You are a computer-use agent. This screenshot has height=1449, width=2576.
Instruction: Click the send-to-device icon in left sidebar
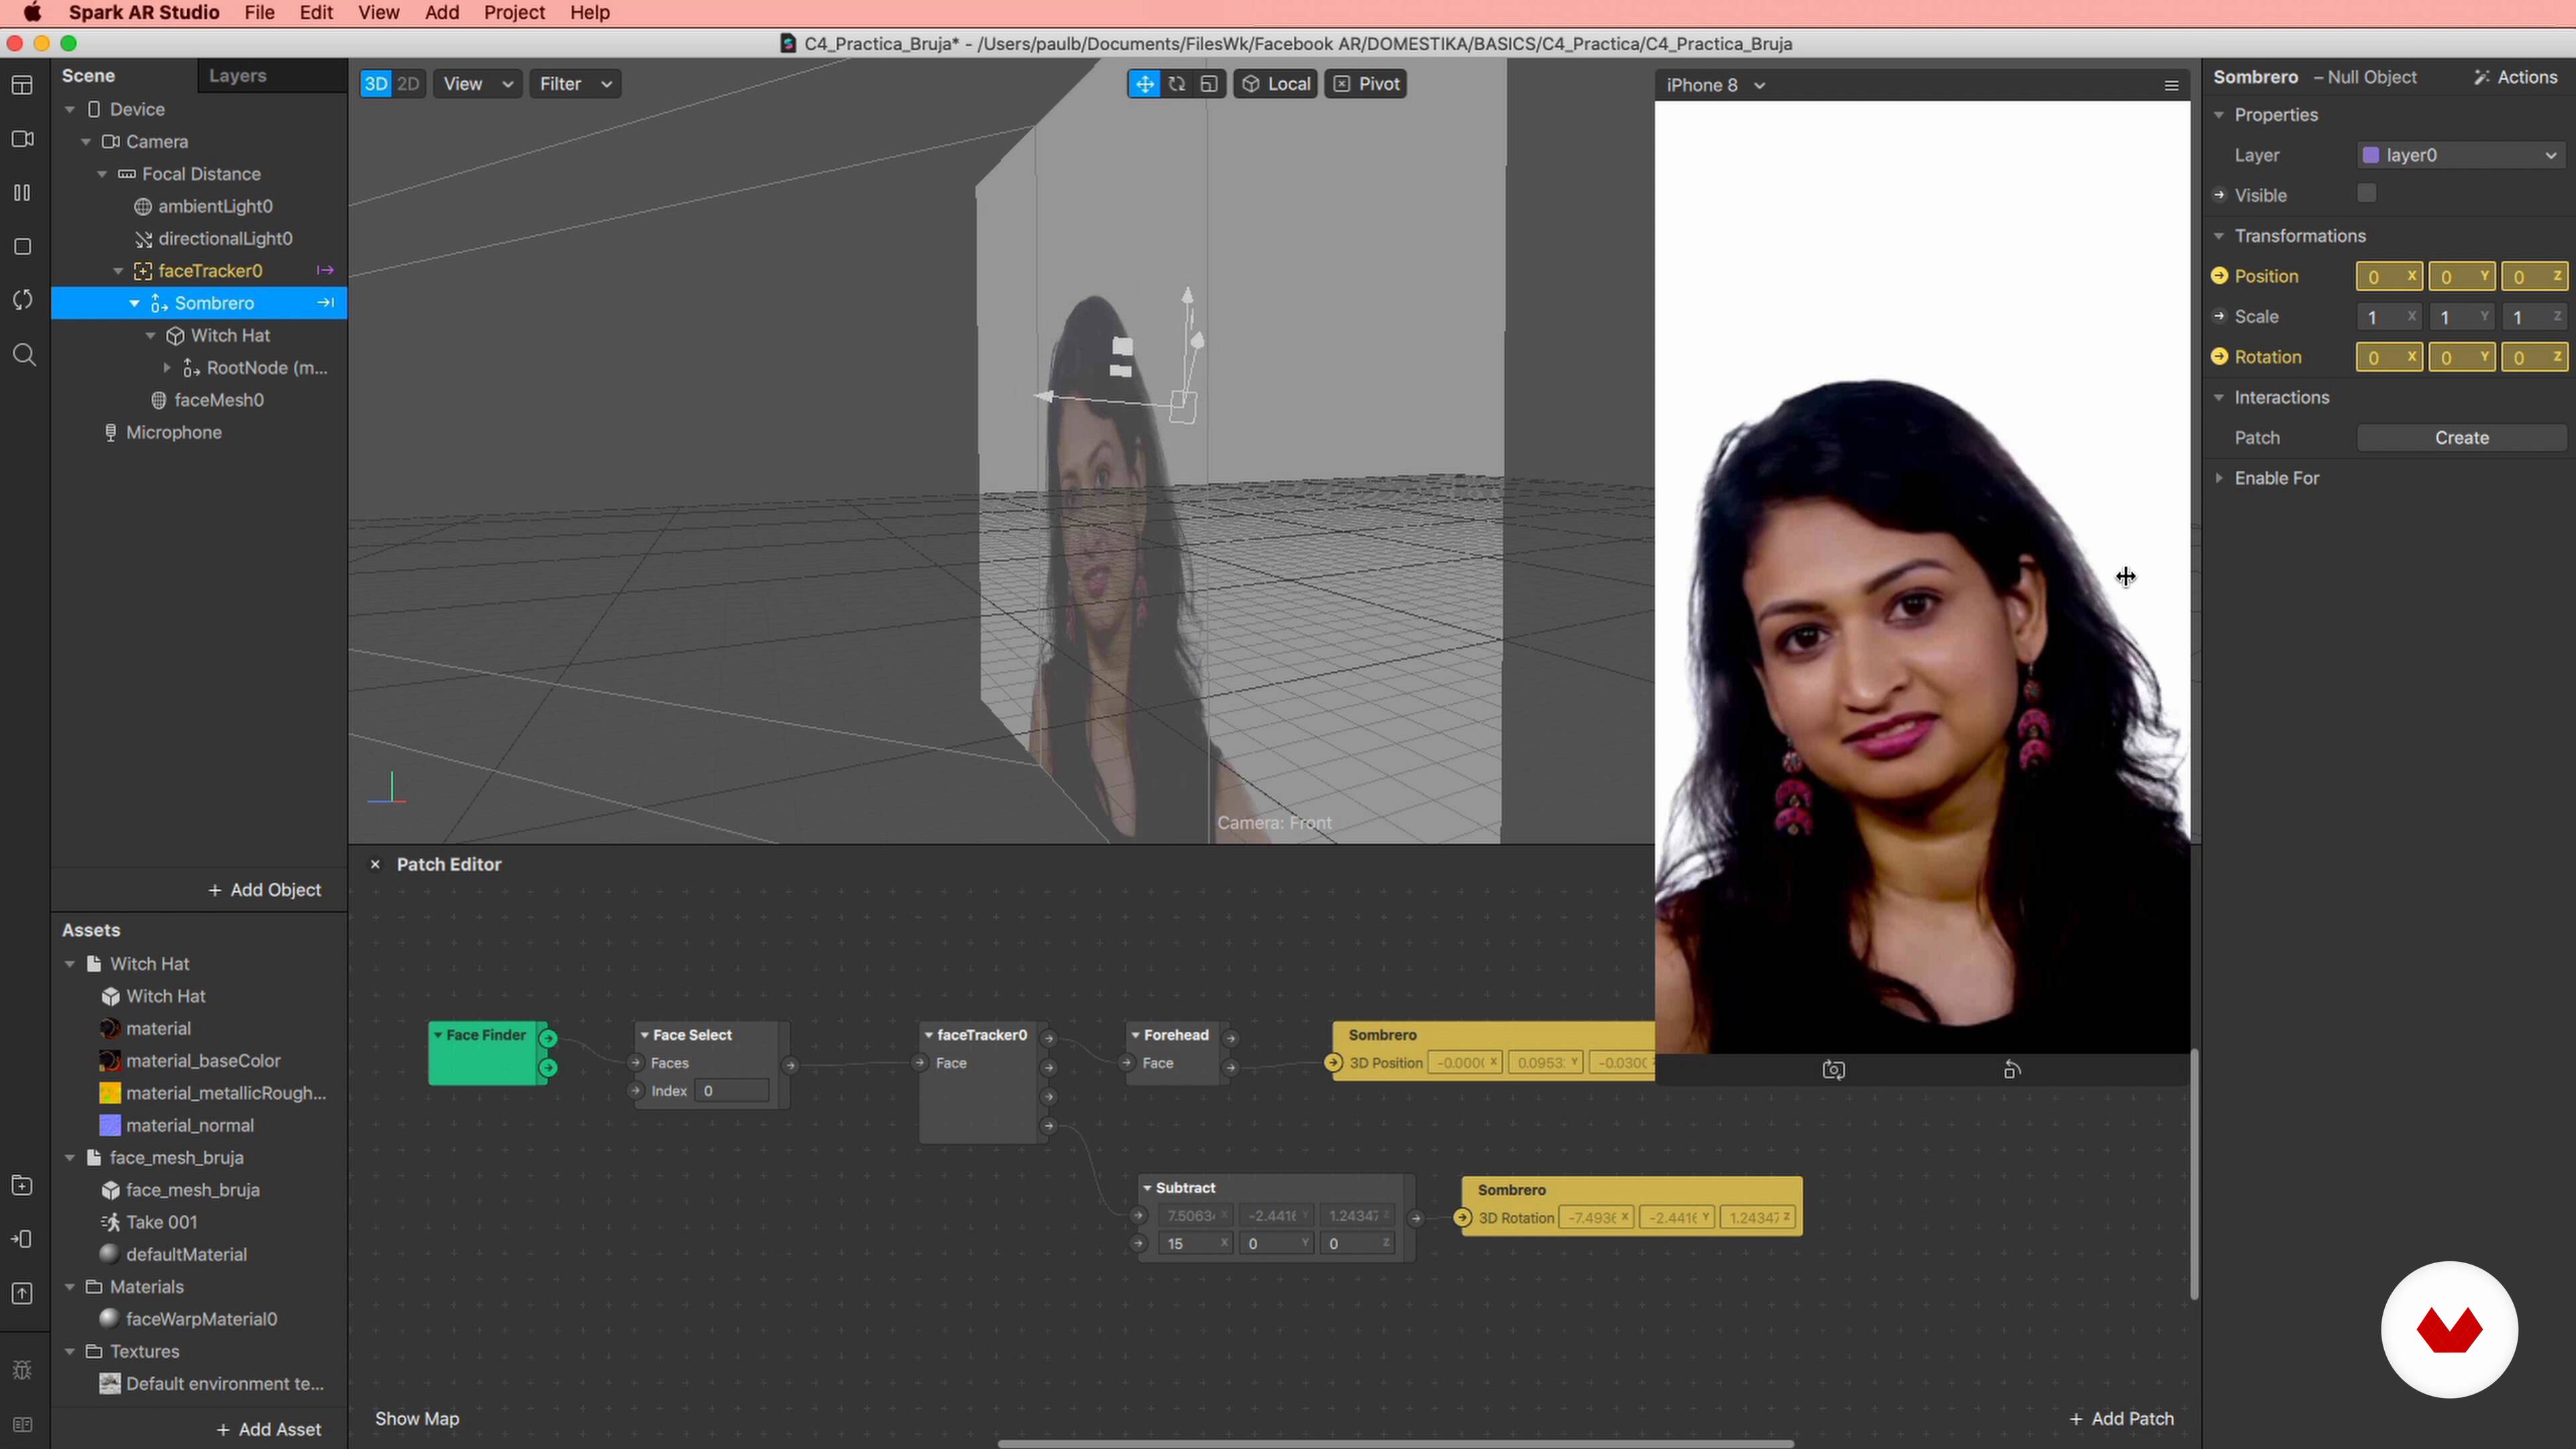coord(22,1240)
